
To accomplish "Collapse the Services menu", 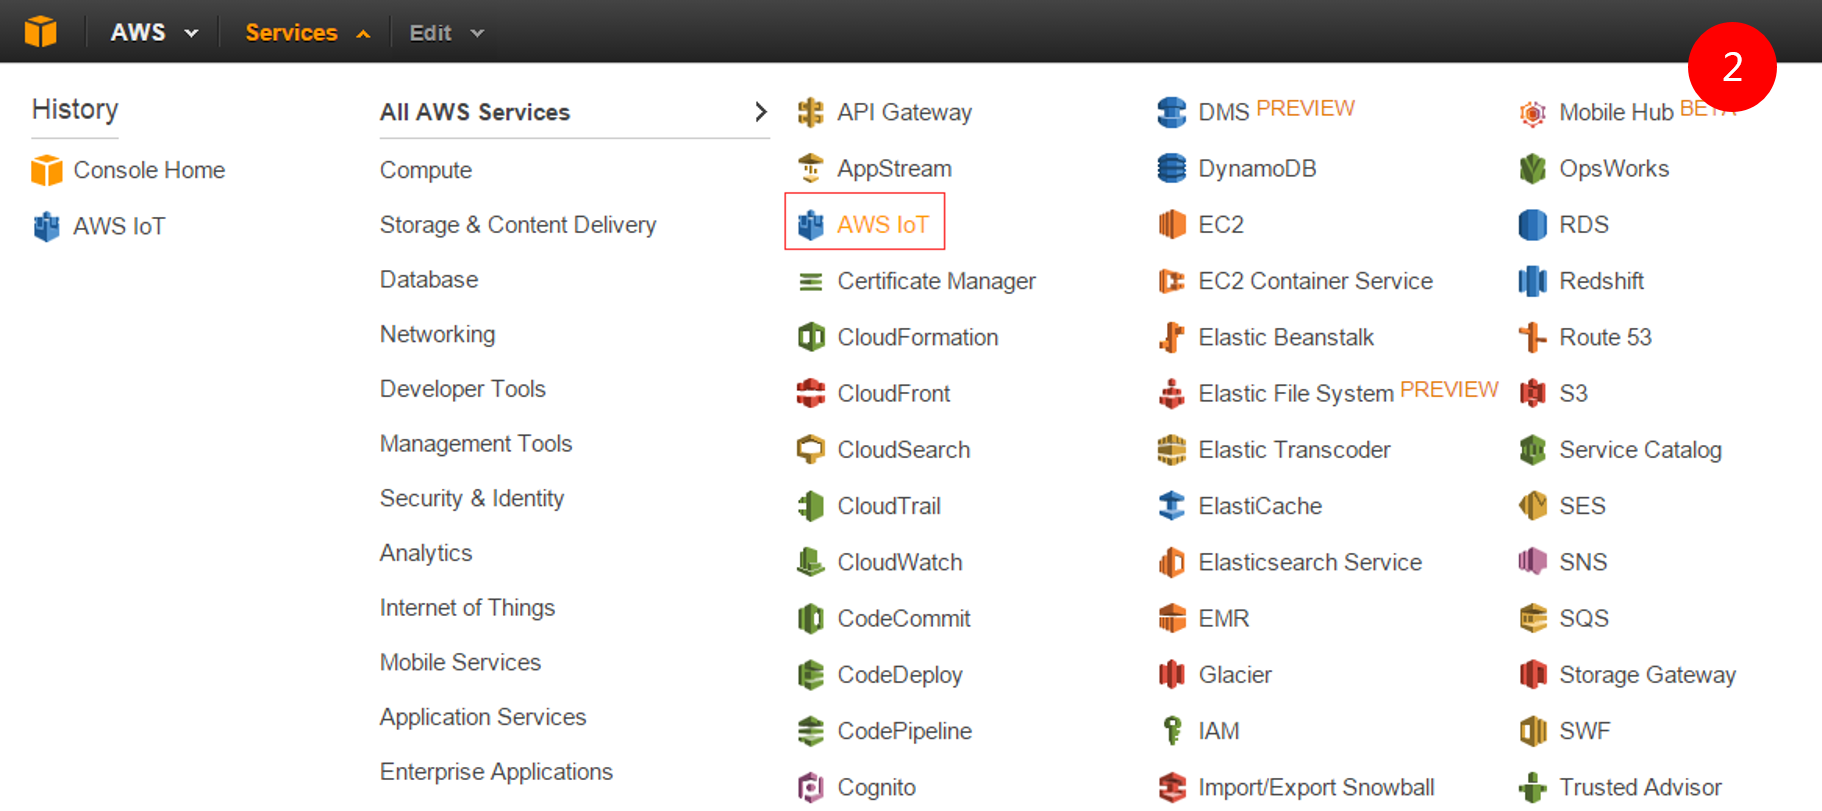I will [307, 32].
